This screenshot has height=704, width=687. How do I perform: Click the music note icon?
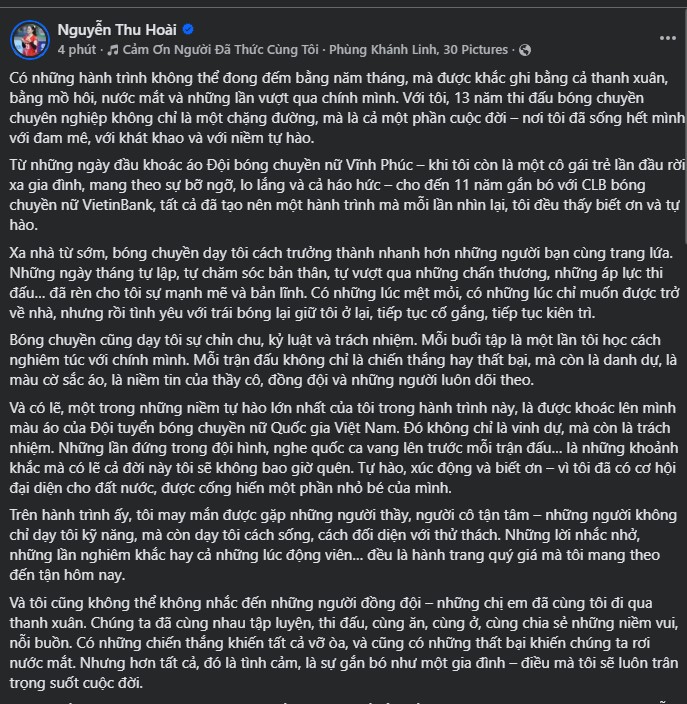pyautogui.click(x=113, y=48)
